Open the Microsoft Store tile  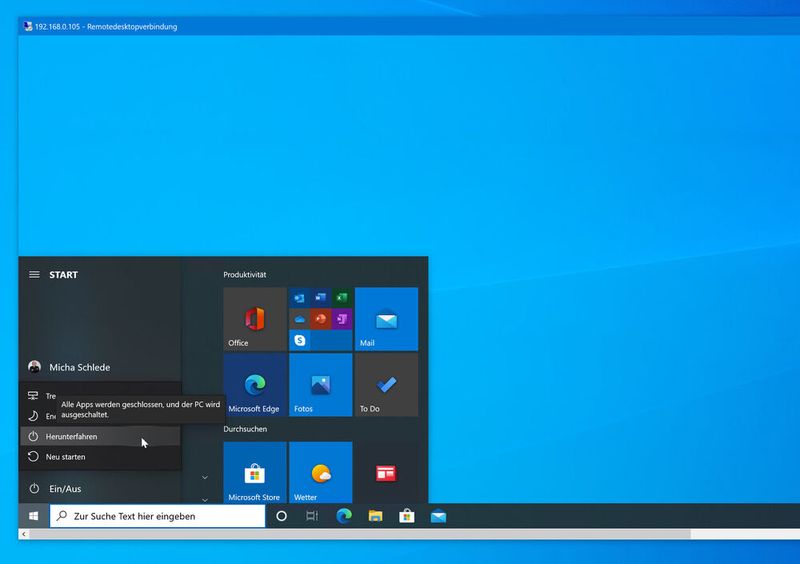click(255, 473)
